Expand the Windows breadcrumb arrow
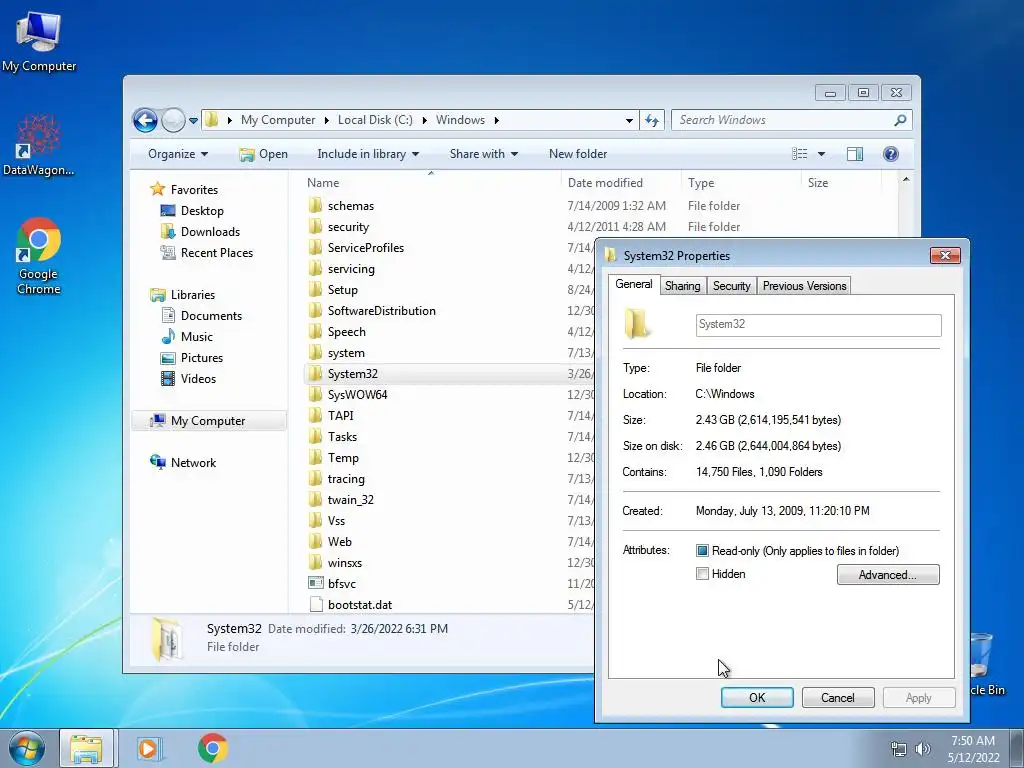This screenshot has height=768, width=1024. [496, 120]
